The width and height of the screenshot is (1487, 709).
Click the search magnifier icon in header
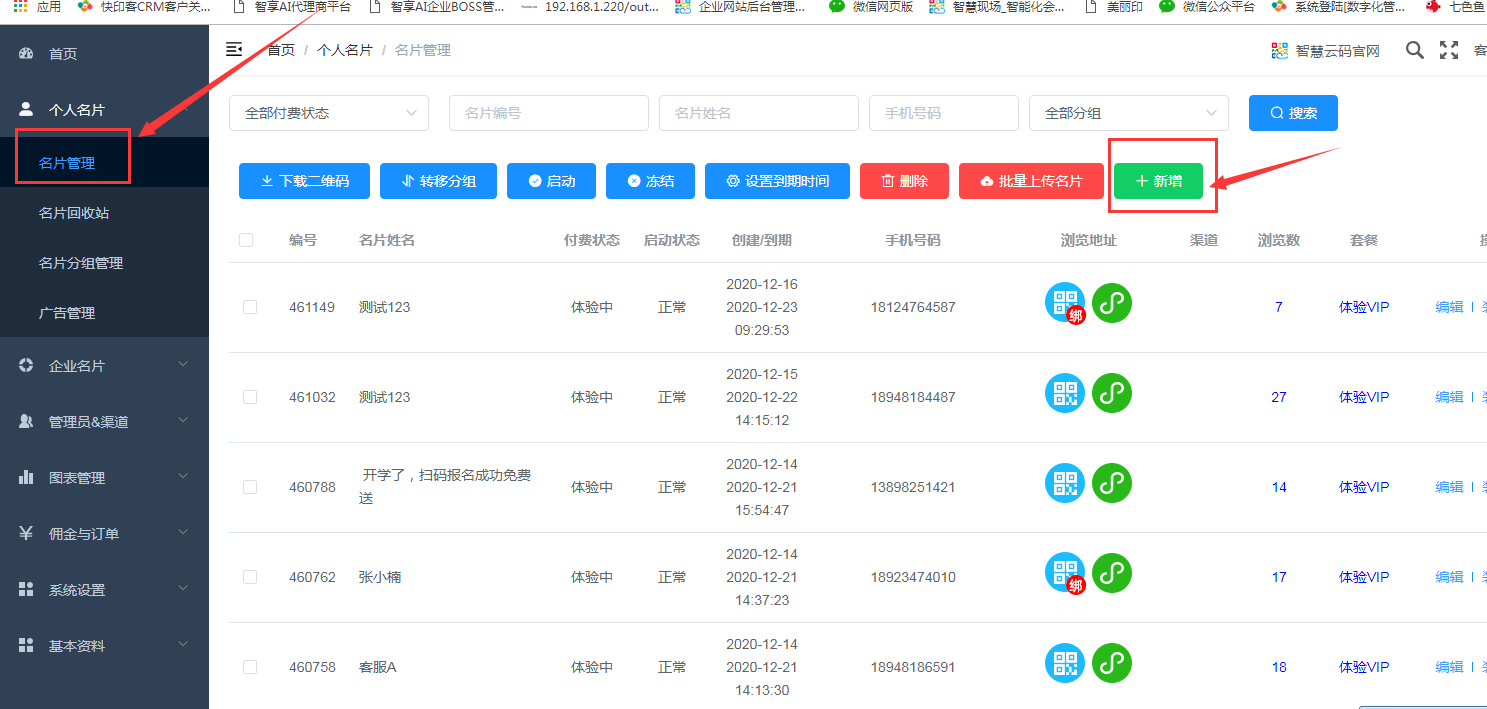click(x=1414, y=50)
